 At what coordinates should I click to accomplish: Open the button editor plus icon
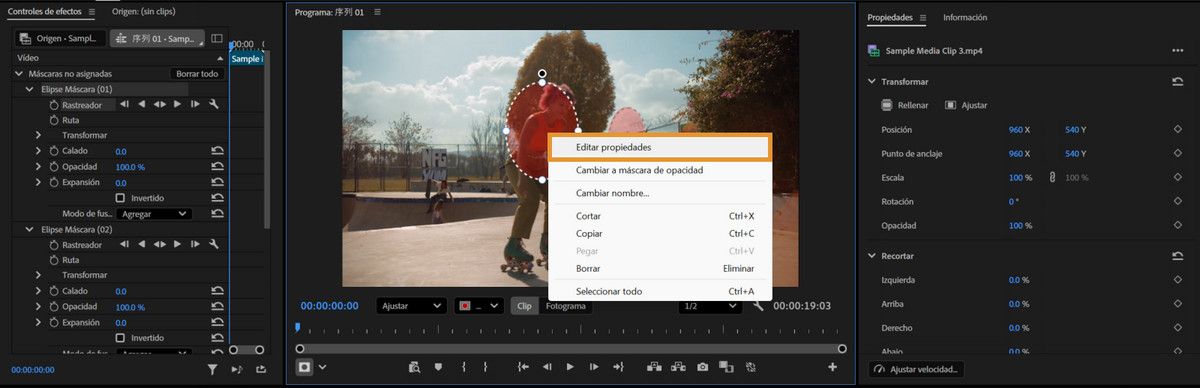tap(832, 367)
